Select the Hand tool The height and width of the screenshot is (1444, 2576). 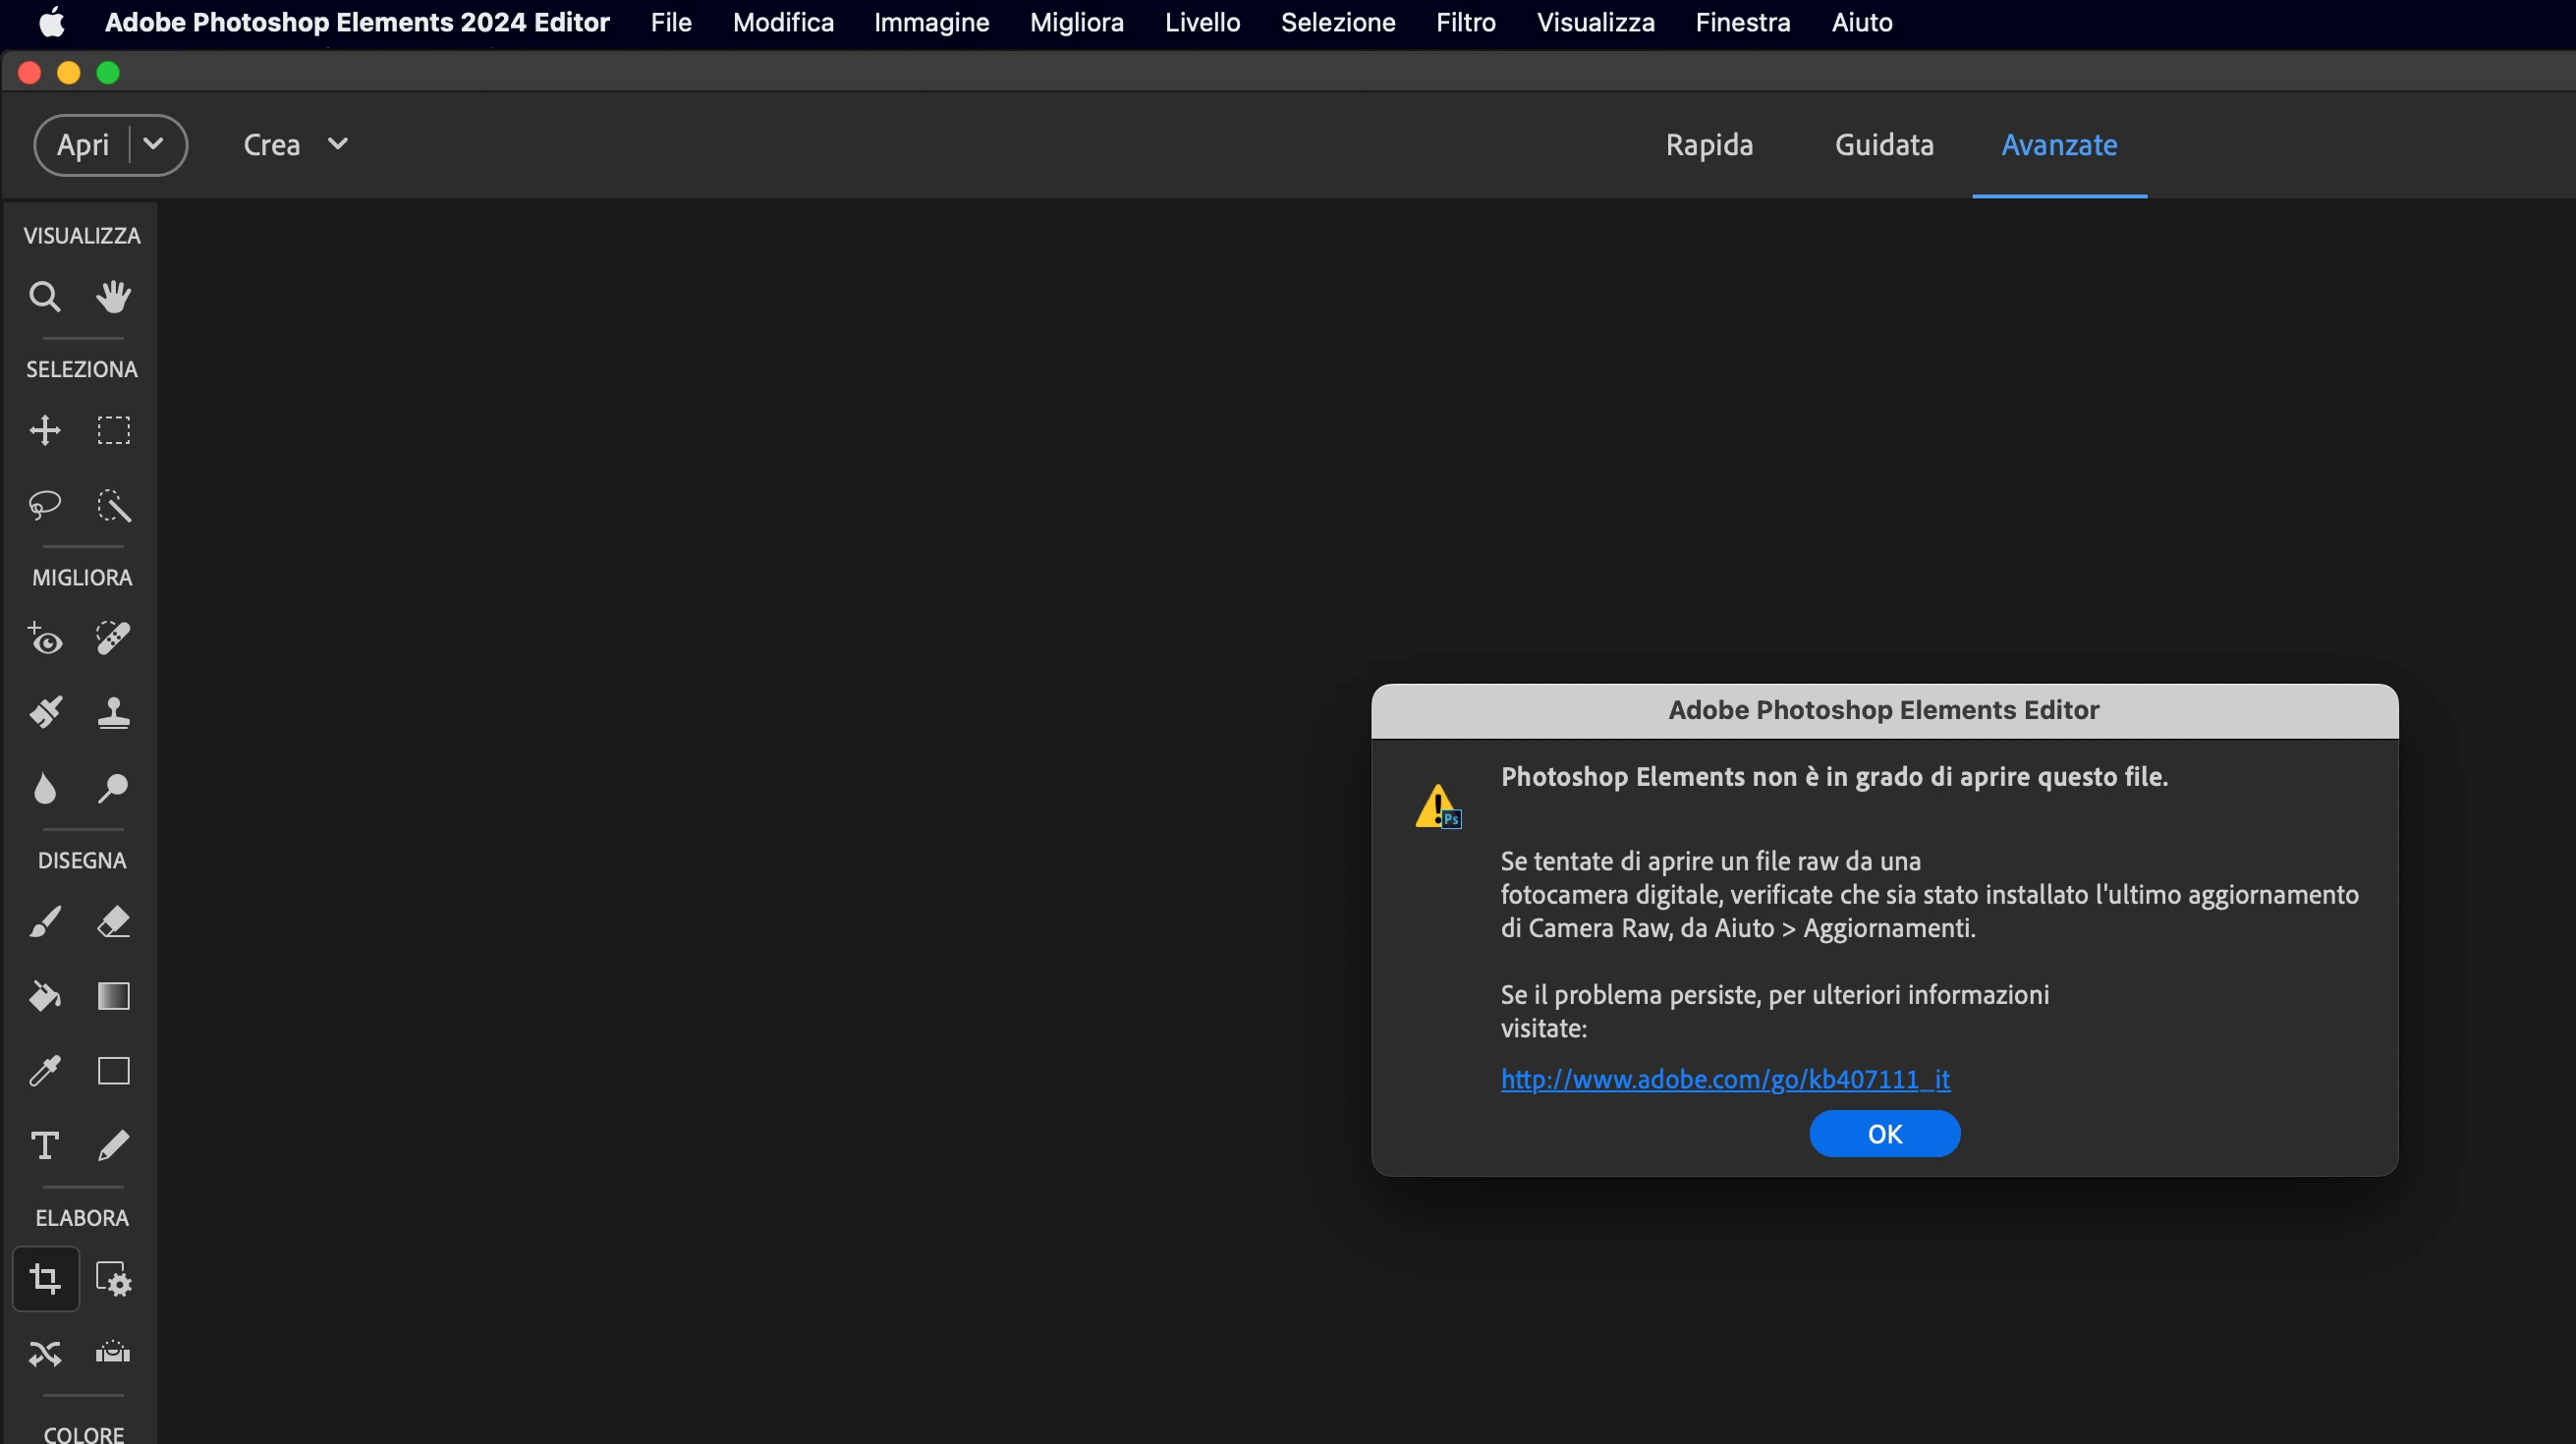click(x=113, y=297)
